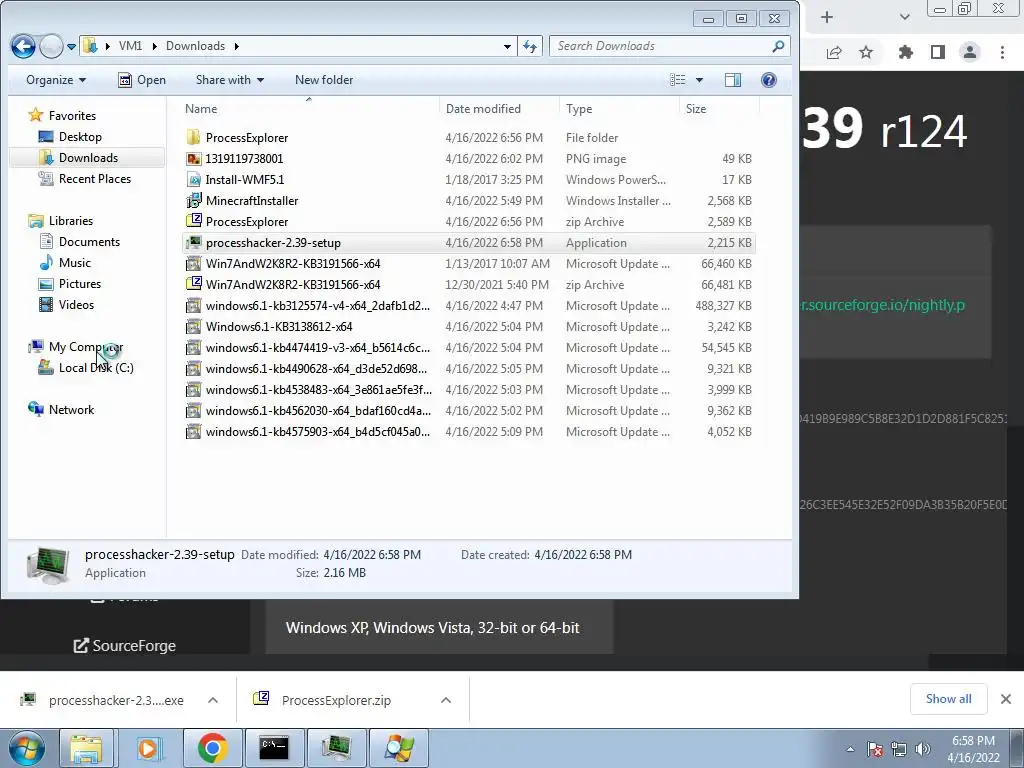Viewport: 1024px width, 768px height.
Task: Select the Win7AndW2K8R2-KB3191566-x64 Microsoft Update icon
Action: click(193, 264)
